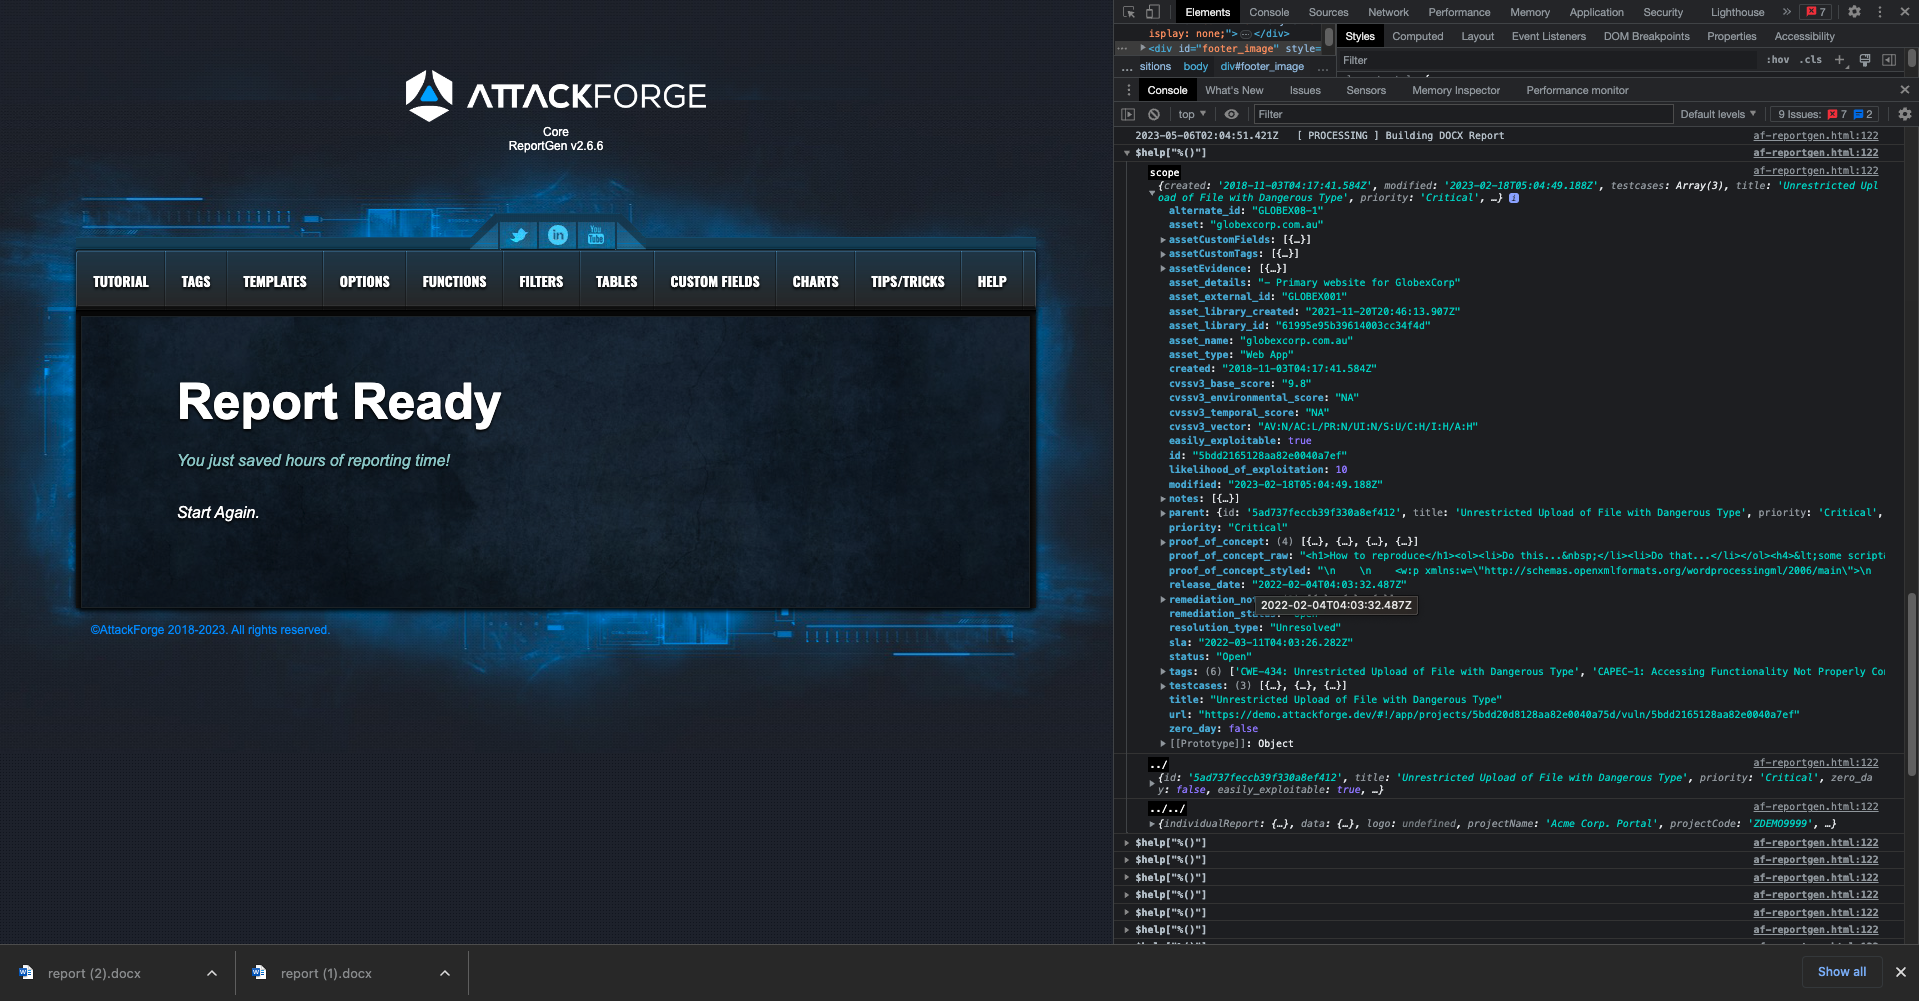Click the Twitter icon on AttackForge page
This screenshot has width=1919, height=1001.
519,236
